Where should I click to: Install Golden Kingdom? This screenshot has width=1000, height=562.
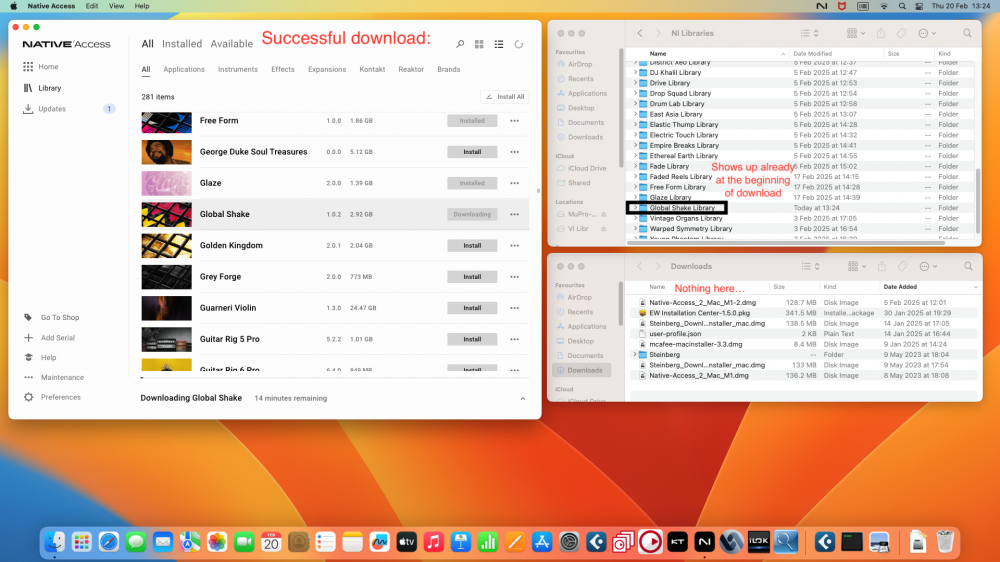tap(472, 246)
